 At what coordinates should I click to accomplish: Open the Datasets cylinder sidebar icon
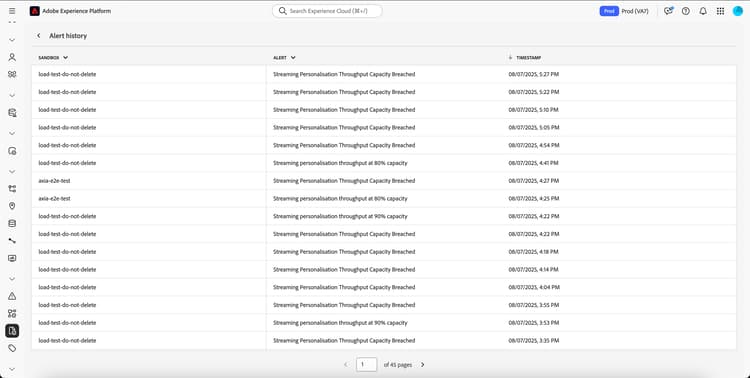tap(12, 223)
